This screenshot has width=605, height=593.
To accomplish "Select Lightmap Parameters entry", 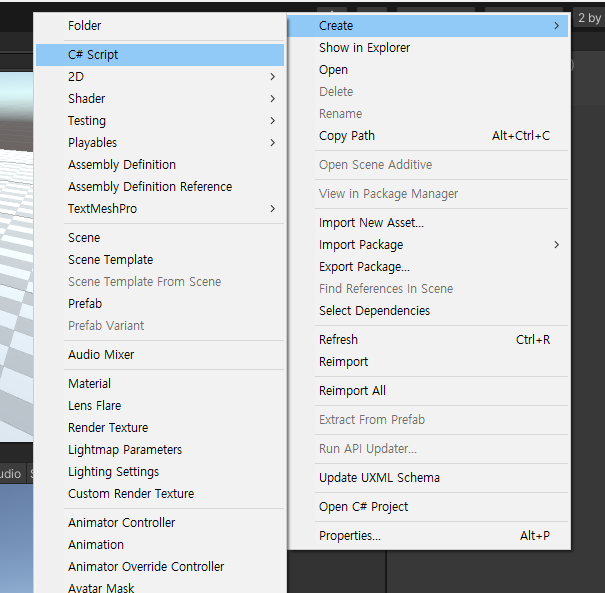I will tap(160, 449).
